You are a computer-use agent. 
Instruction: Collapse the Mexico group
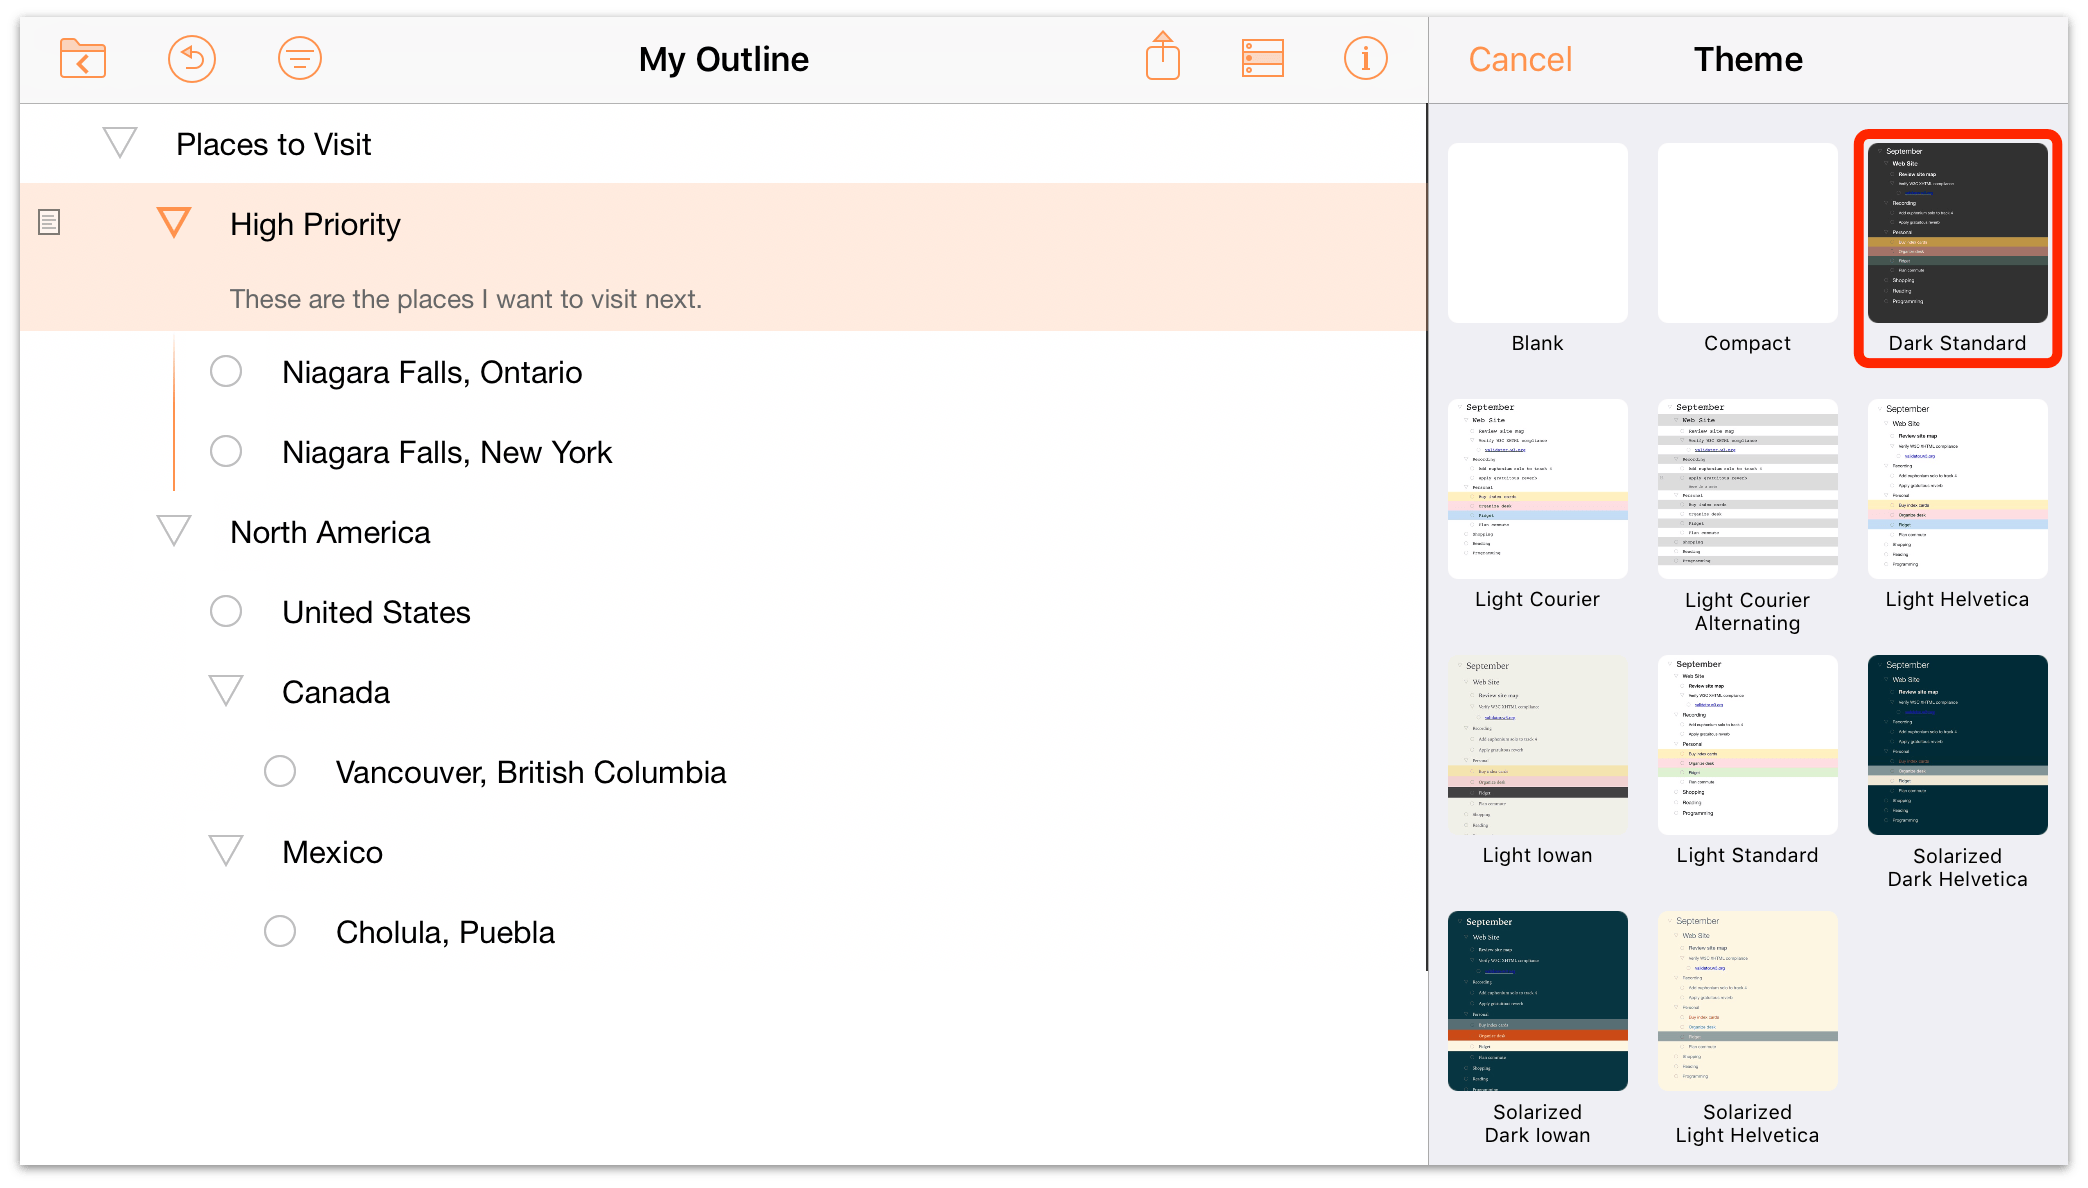click(x=226, y=851)
